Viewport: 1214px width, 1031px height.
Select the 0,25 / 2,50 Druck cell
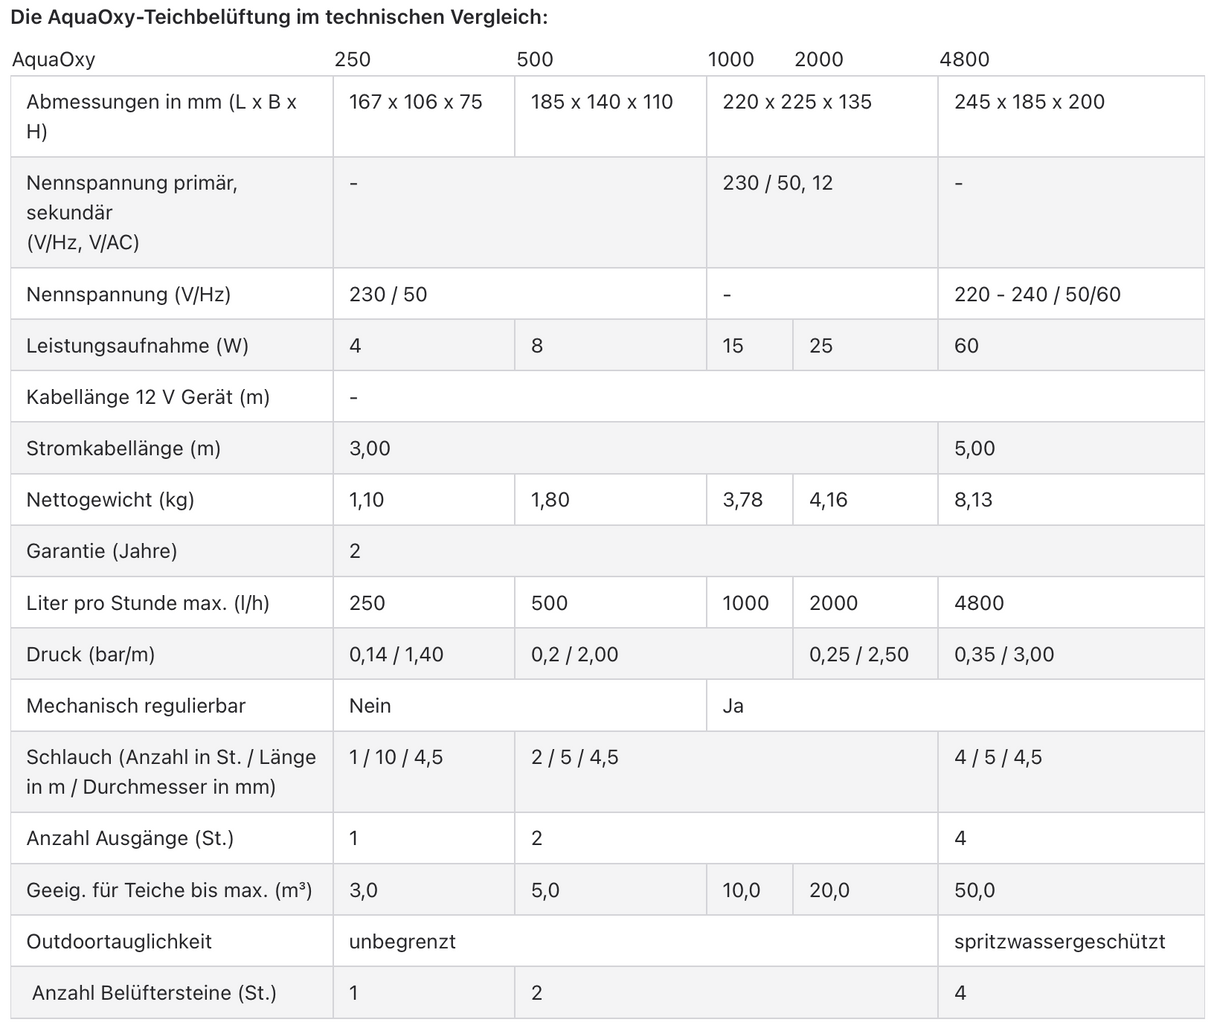859,655
